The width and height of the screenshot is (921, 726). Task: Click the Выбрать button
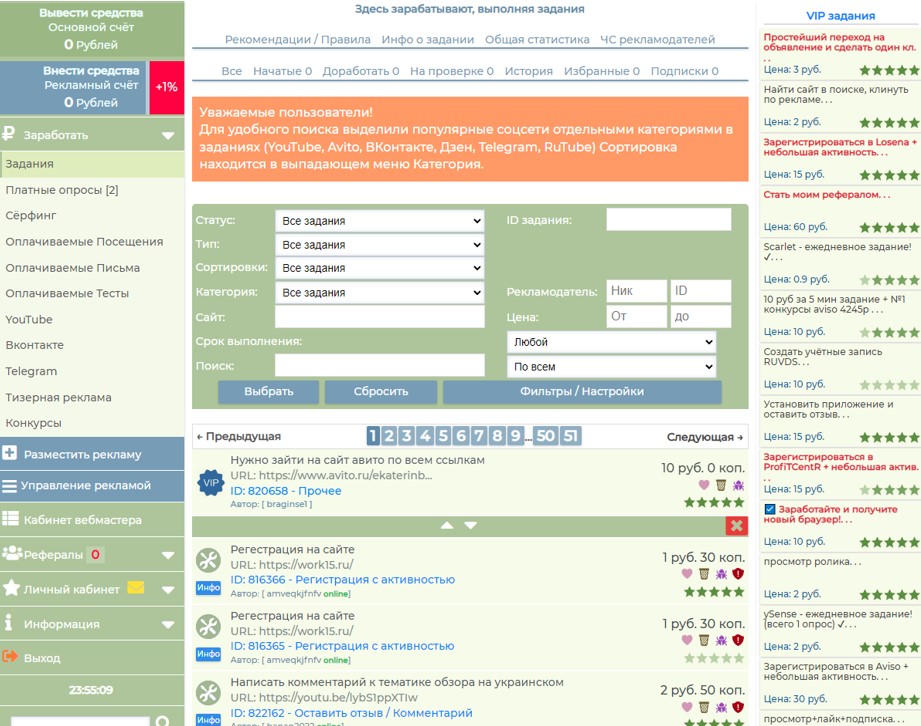[x=268, y=392]
